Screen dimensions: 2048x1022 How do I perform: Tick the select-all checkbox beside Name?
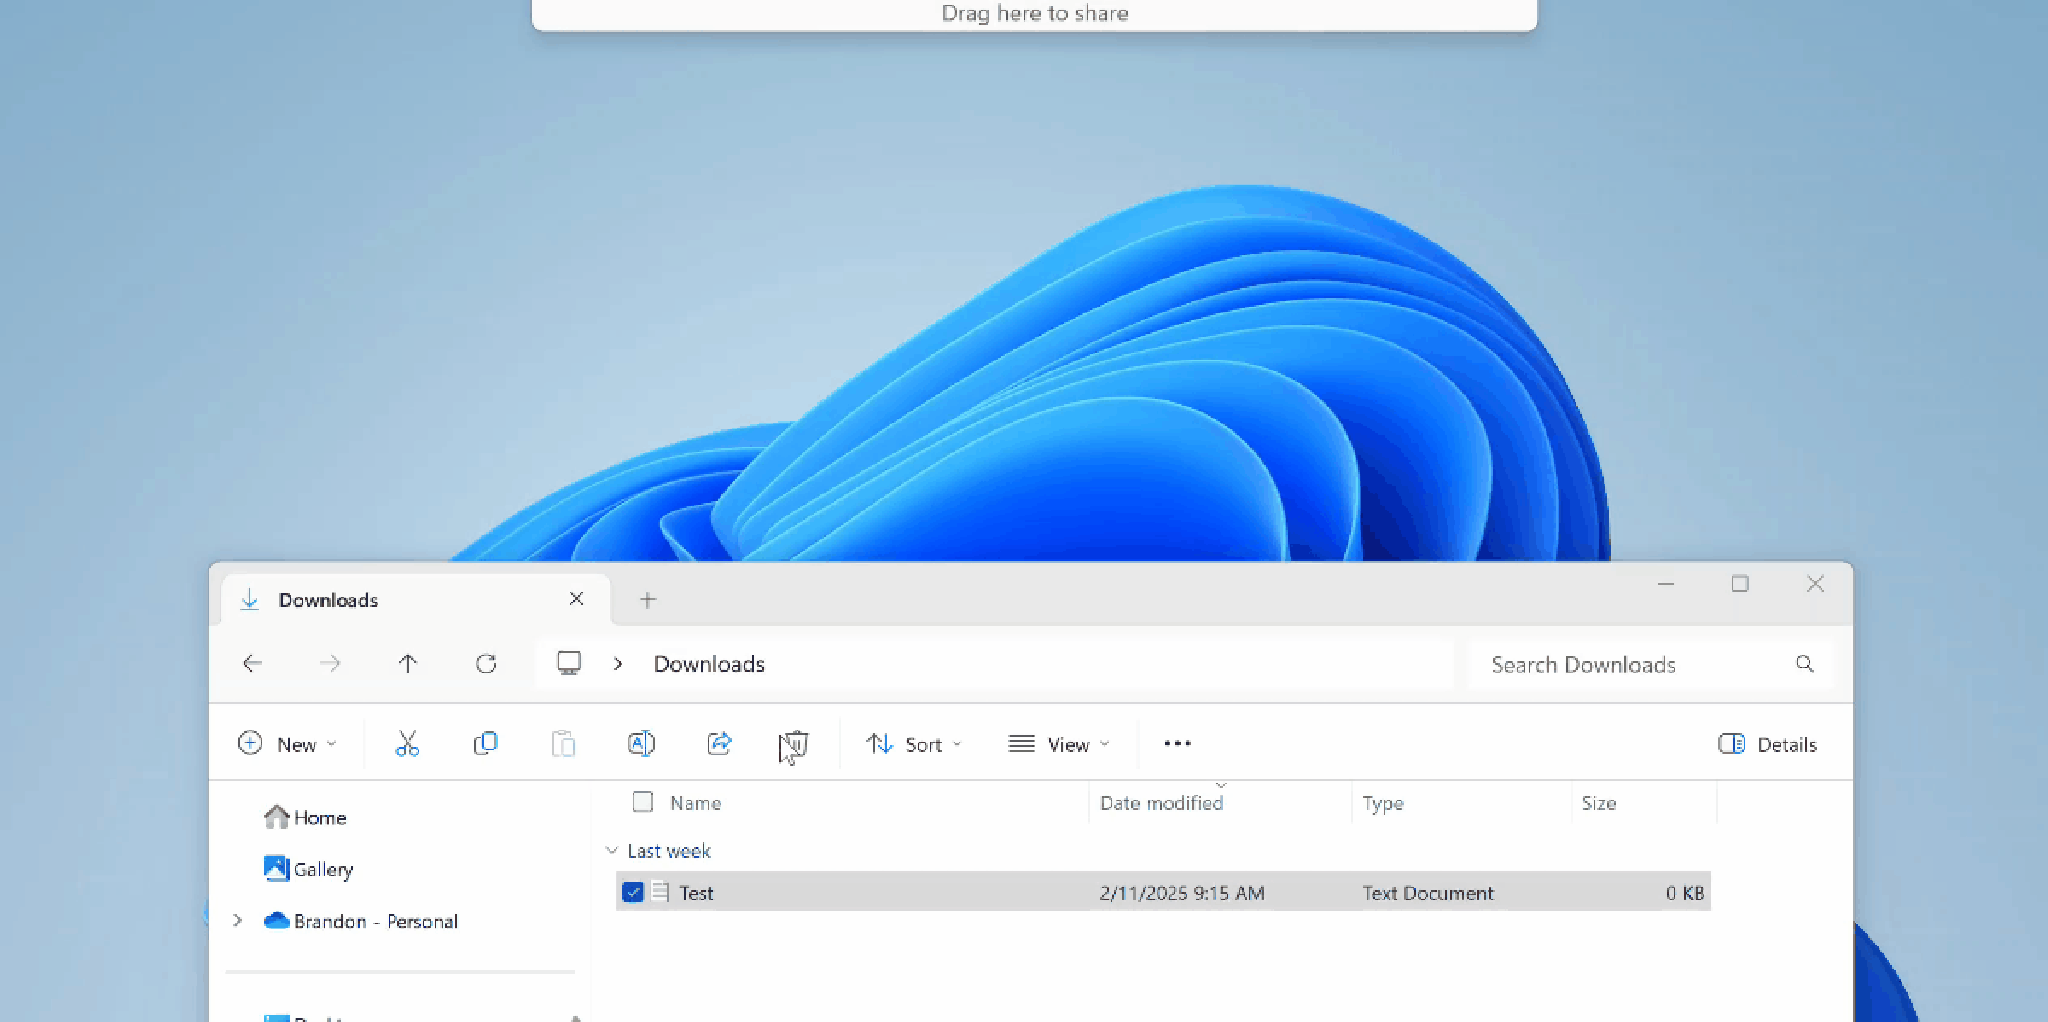click(x=643, y=802)
